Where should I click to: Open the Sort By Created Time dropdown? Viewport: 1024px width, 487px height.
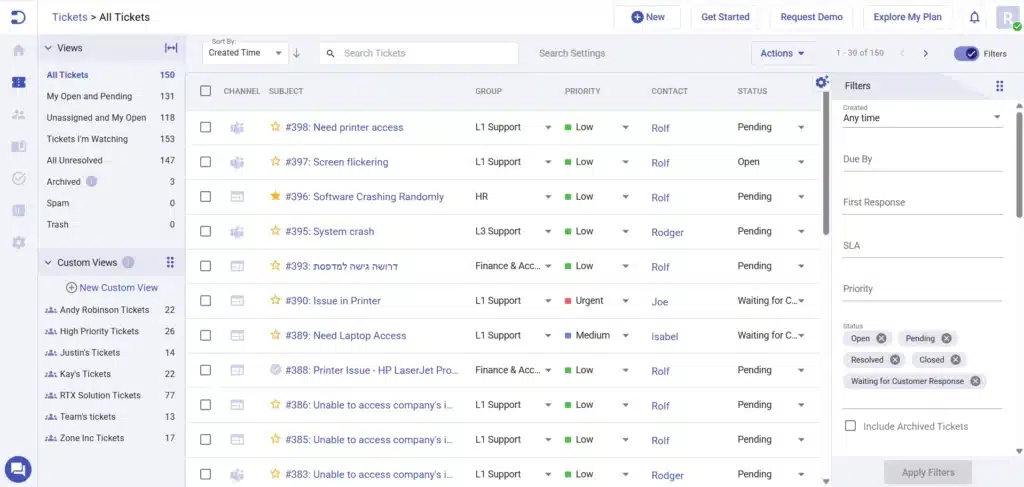(x=245, y=53)
